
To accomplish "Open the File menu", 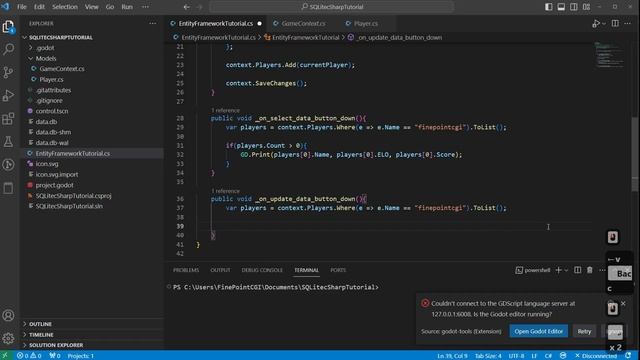I will [22, 7].
